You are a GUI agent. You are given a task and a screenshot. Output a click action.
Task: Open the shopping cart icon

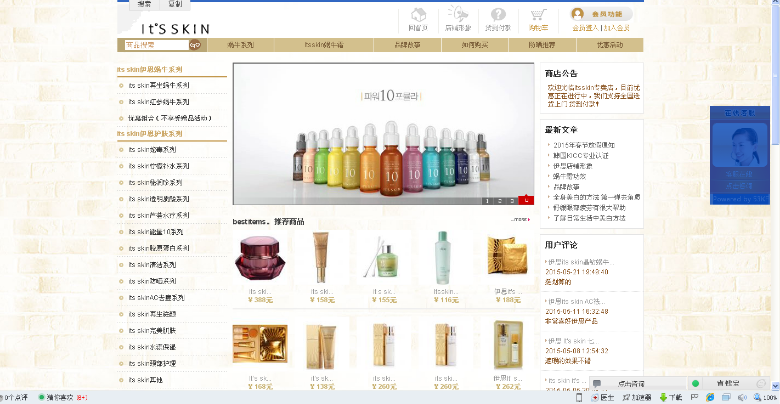point(538,15)
